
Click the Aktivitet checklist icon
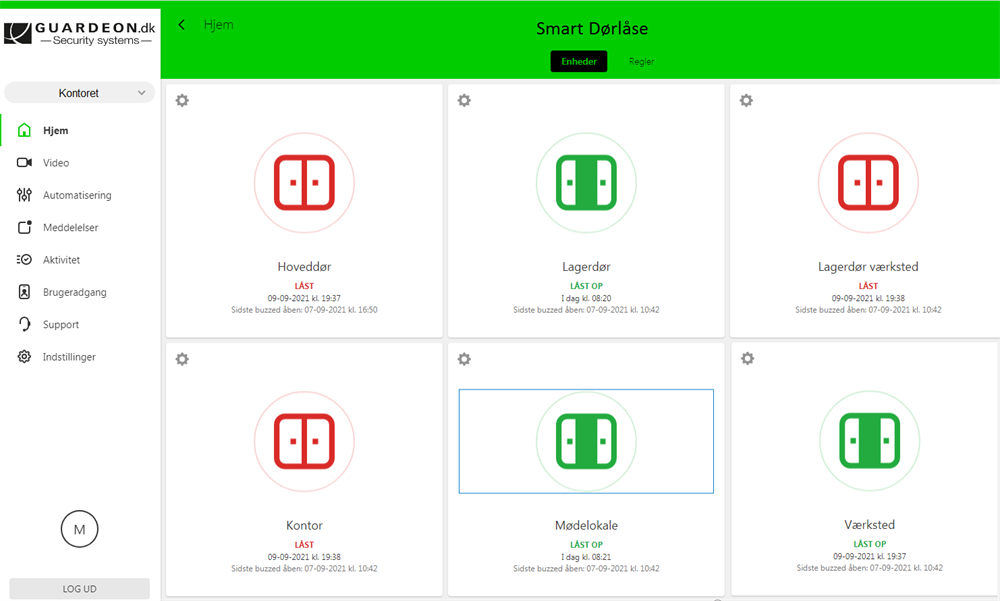[x=24, y=260]
